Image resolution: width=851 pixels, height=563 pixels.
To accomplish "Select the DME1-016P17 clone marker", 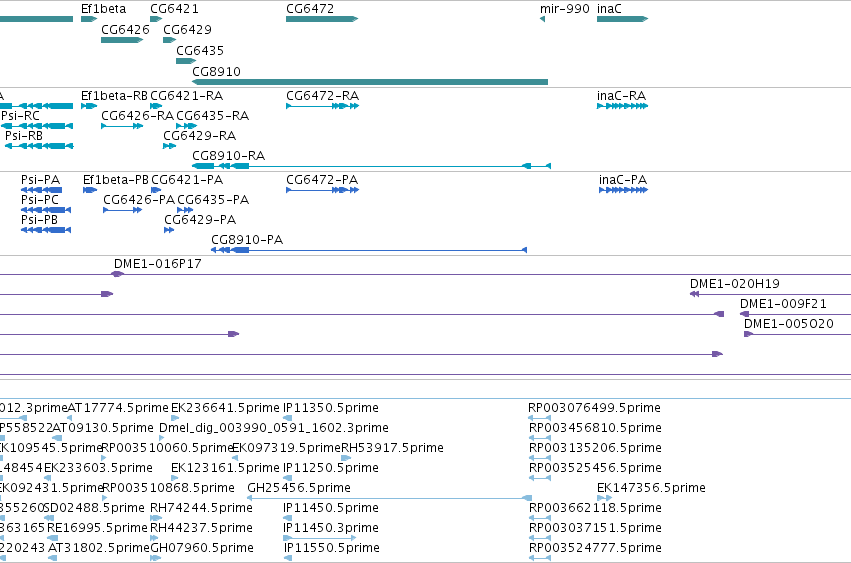I will coord(117,274).
